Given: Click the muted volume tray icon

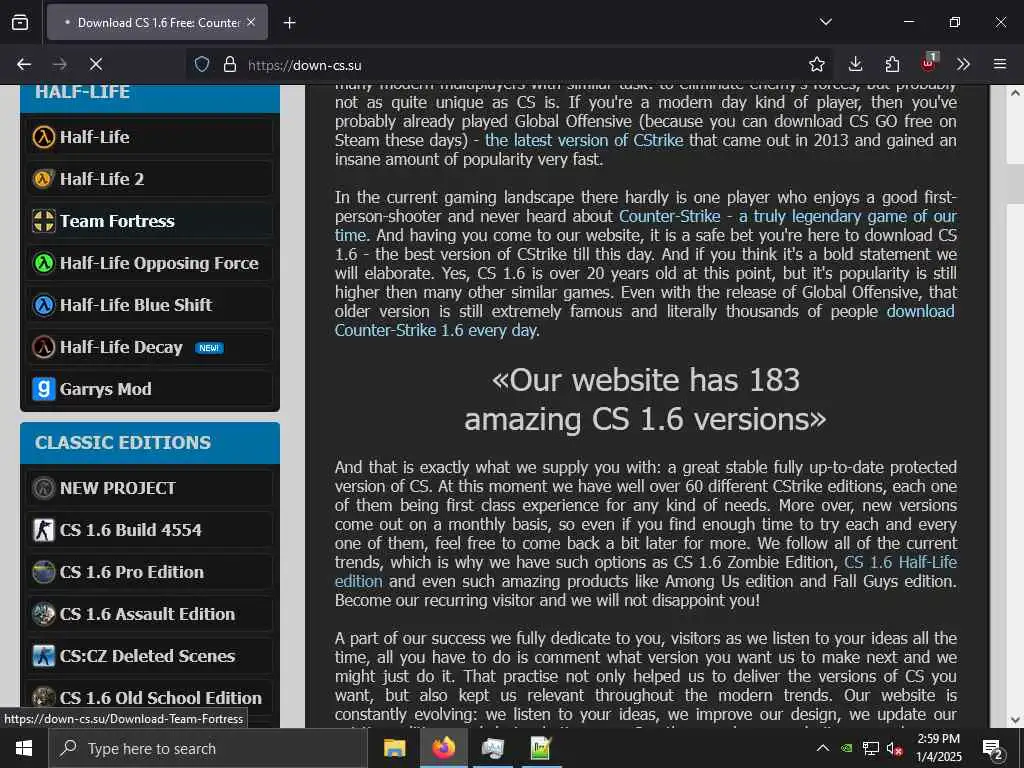Looking at the screenshot, I should tap(894, 748).
